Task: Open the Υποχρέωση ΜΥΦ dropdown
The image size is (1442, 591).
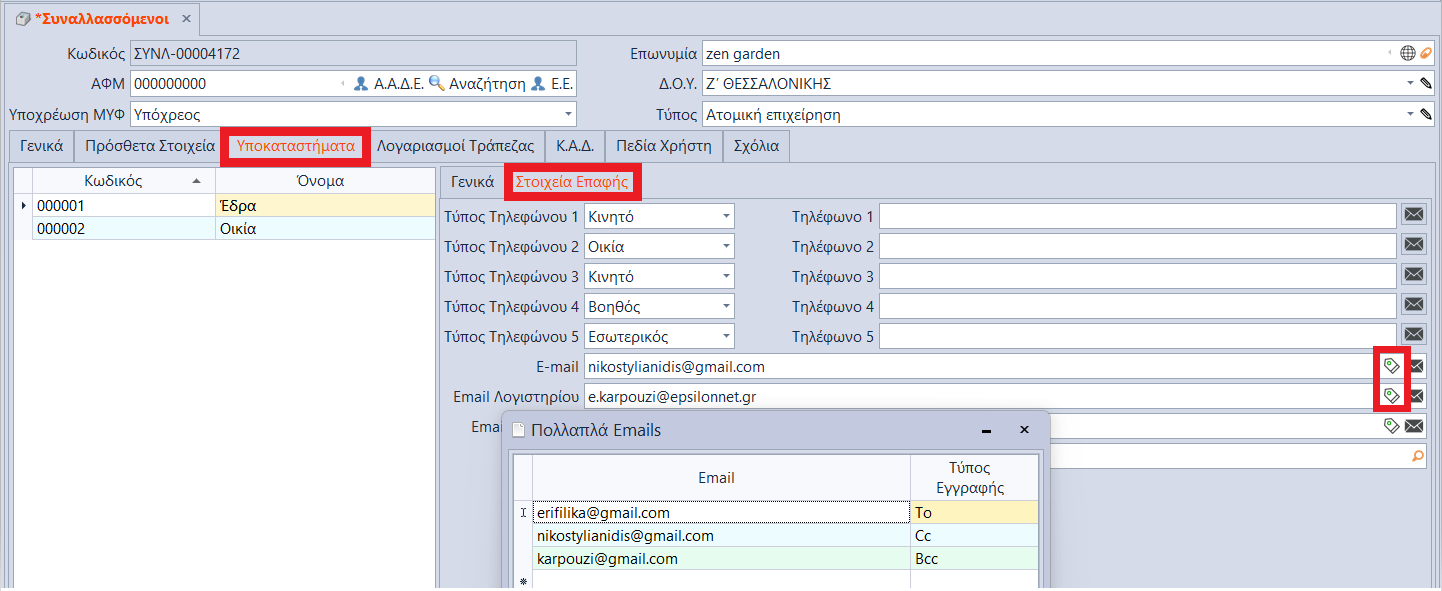Action: pyautogui.click(x=568, y=114)
